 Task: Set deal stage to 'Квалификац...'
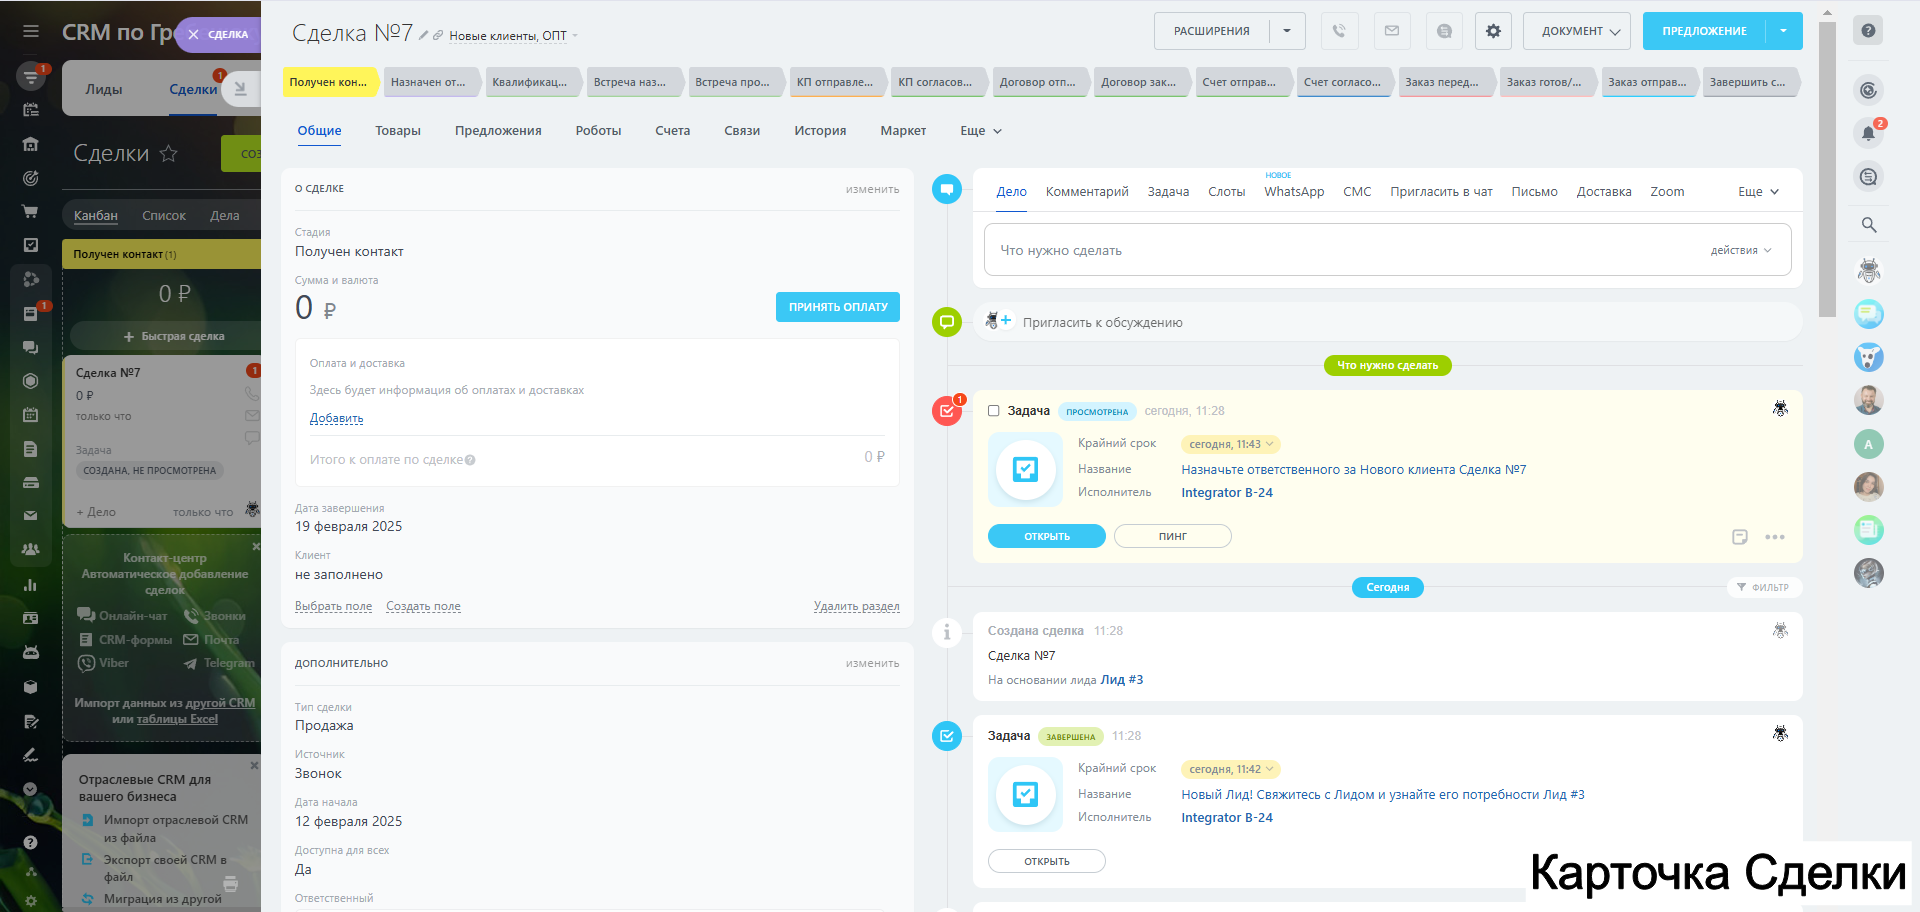[x=529, y=82]
